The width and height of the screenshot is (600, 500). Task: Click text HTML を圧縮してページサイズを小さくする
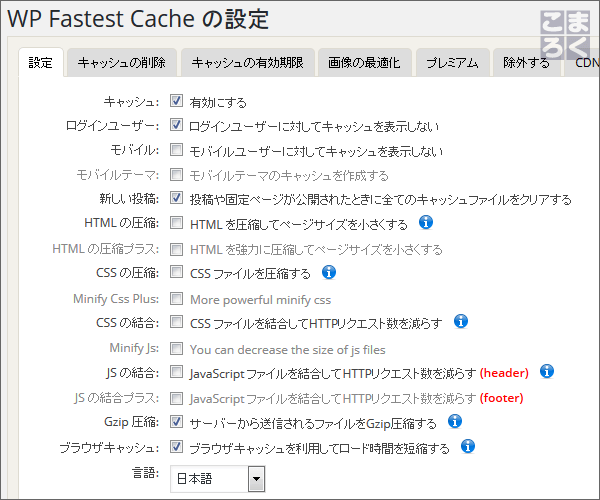[299, 224]
